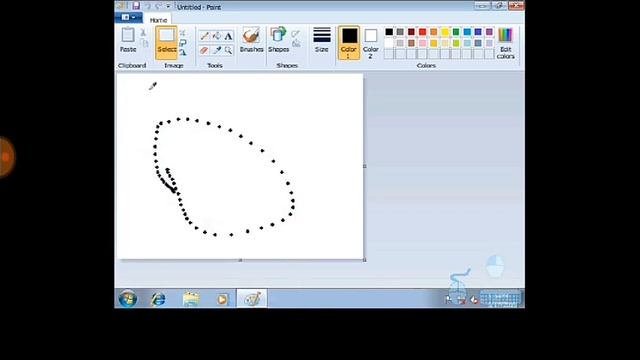Click the Redo arrow in the title bar
Image resolution: width=640 pixels, height=360 pixels.
(x=158, y=7)
